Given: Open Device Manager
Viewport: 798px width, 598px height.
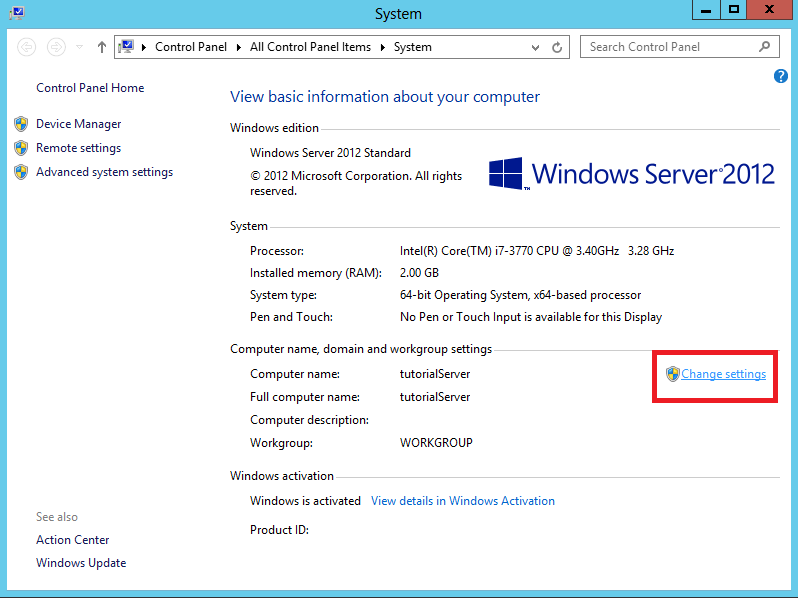Looking at the screenshot, I should point(78,124).
